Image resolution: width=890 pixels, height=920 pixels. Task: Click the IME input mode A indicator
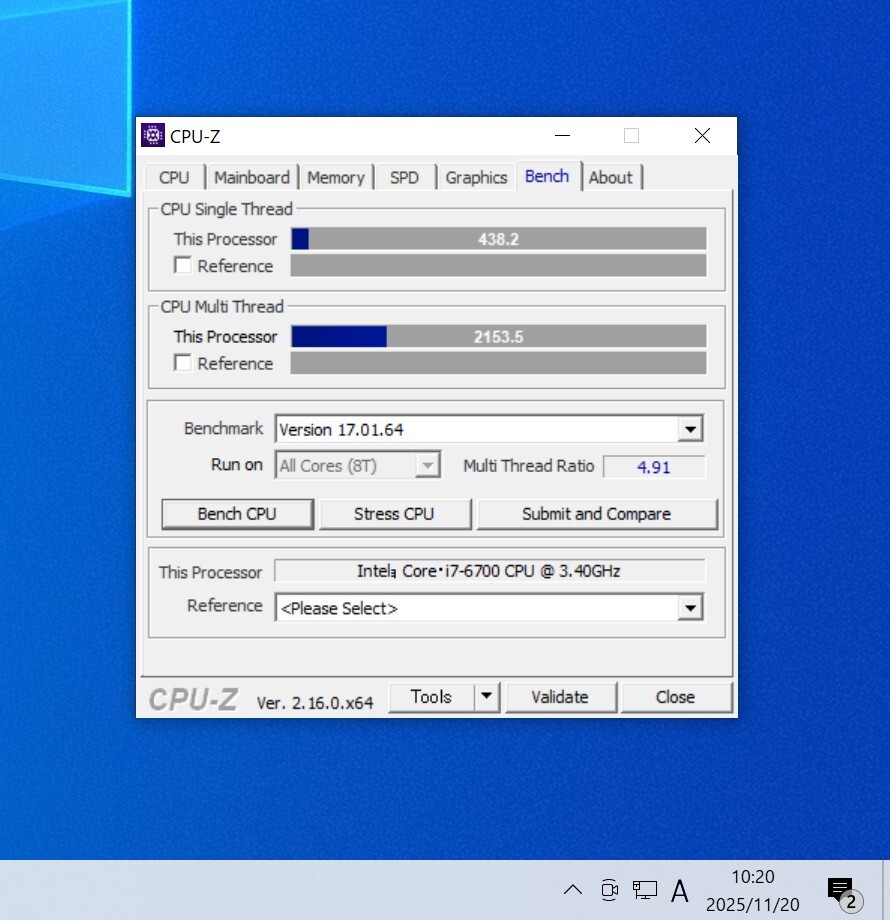(680, 889)
